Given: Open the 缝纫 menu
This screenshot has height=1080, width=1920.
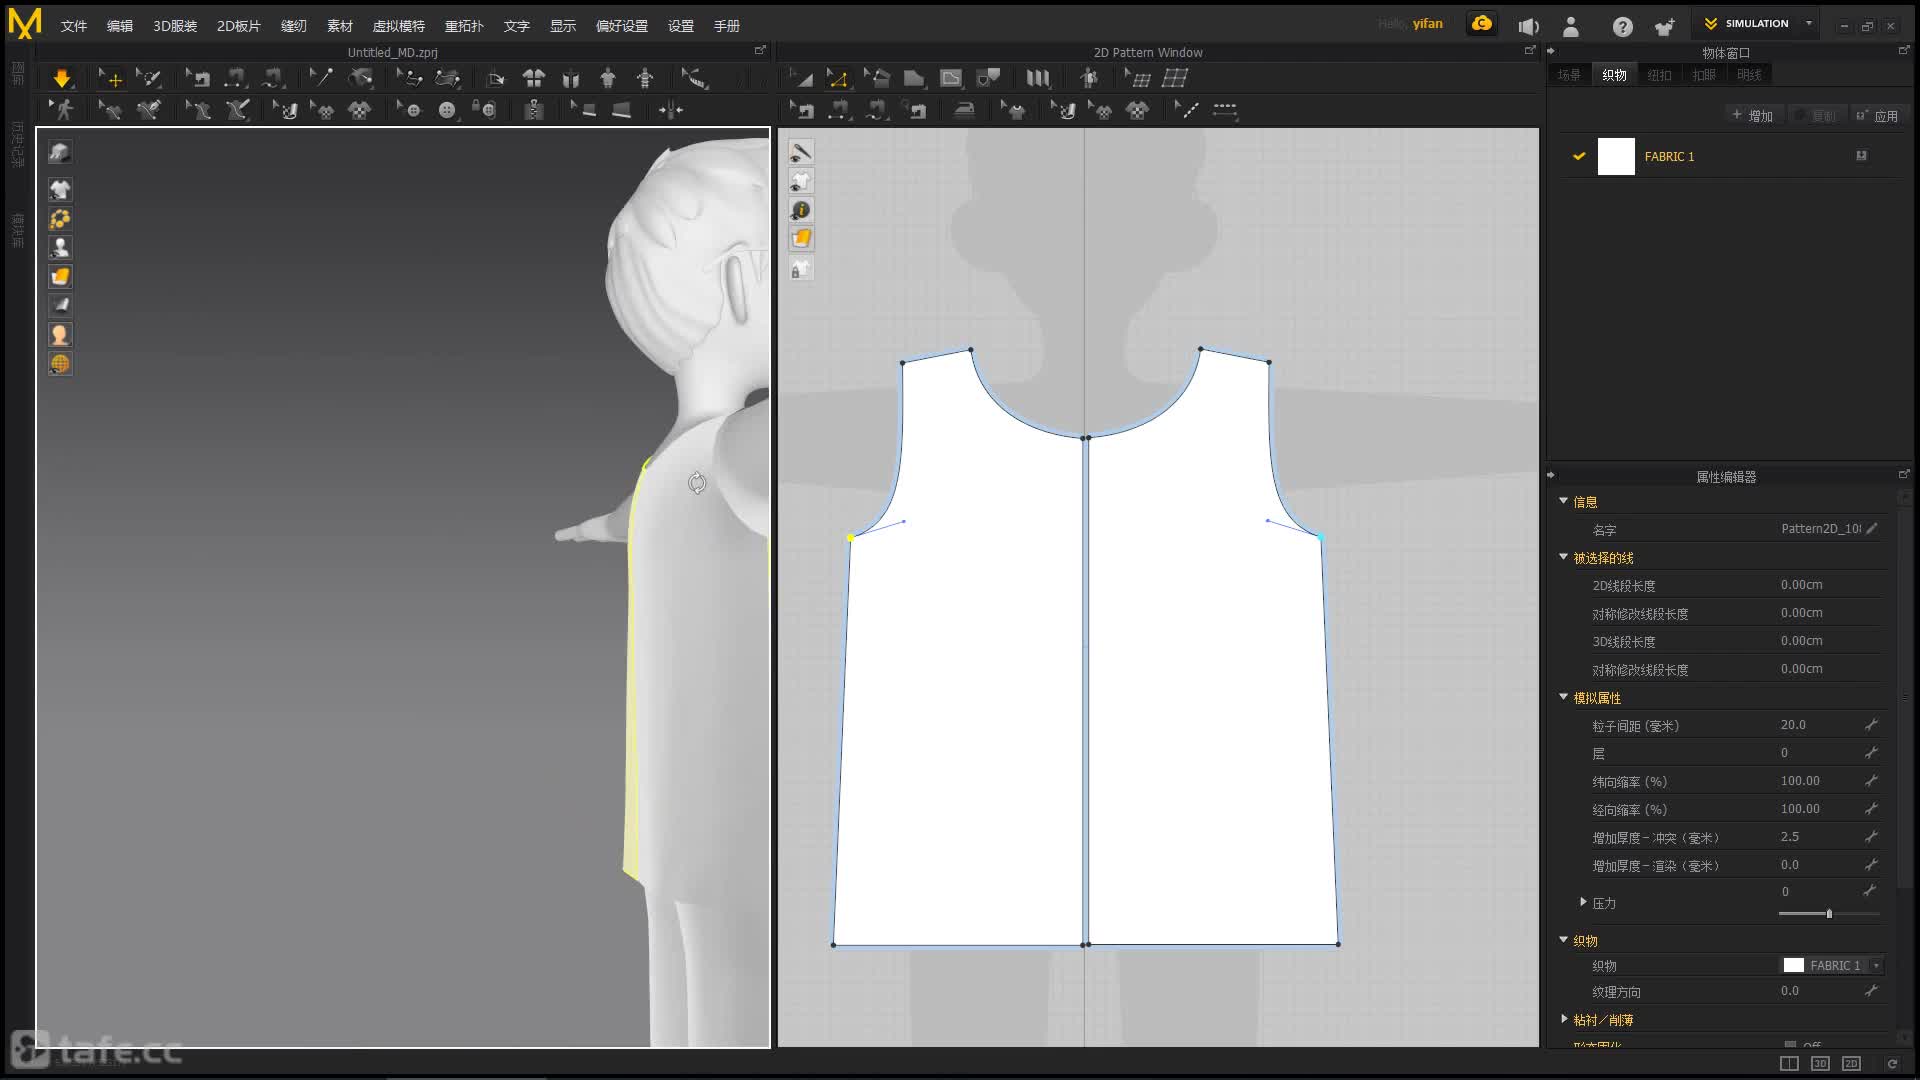Looking at the screenshot, I should tap(294, 26).
